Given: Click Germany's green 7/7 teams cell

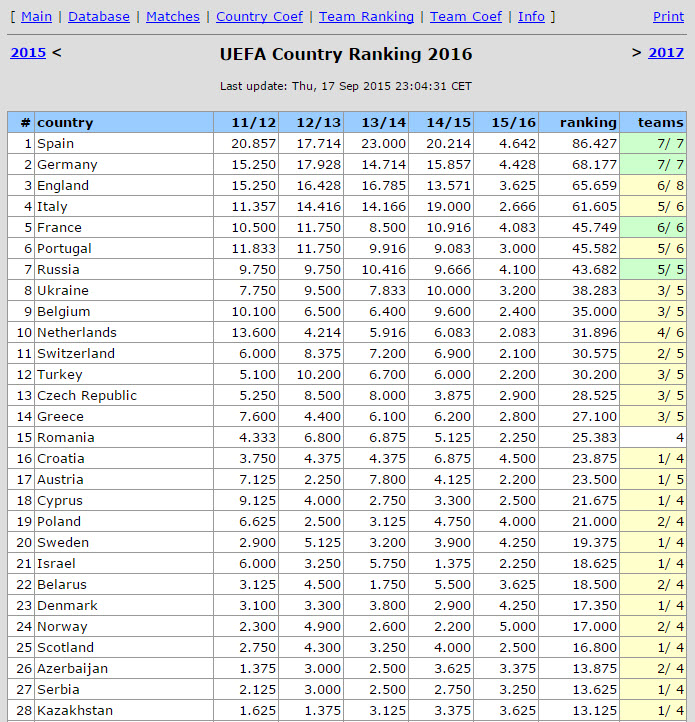Looking at the screenshot, I should pos(654,164).
